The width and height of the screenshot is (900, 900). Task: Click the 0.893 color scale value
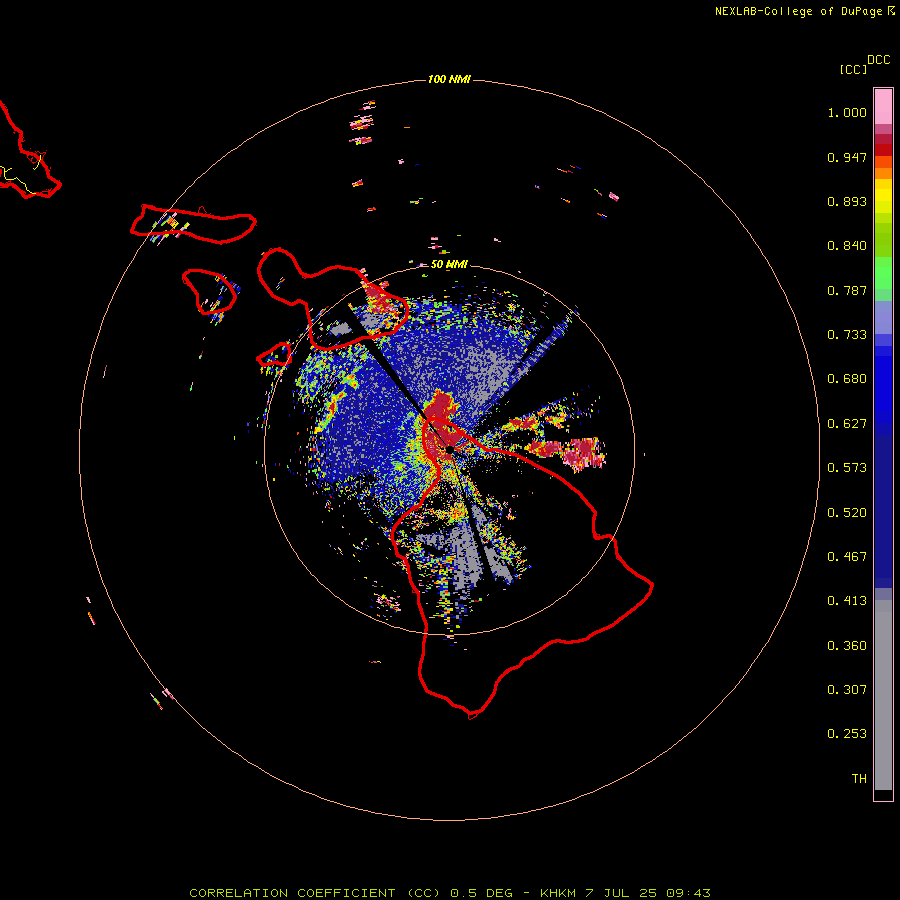(847, 201)
